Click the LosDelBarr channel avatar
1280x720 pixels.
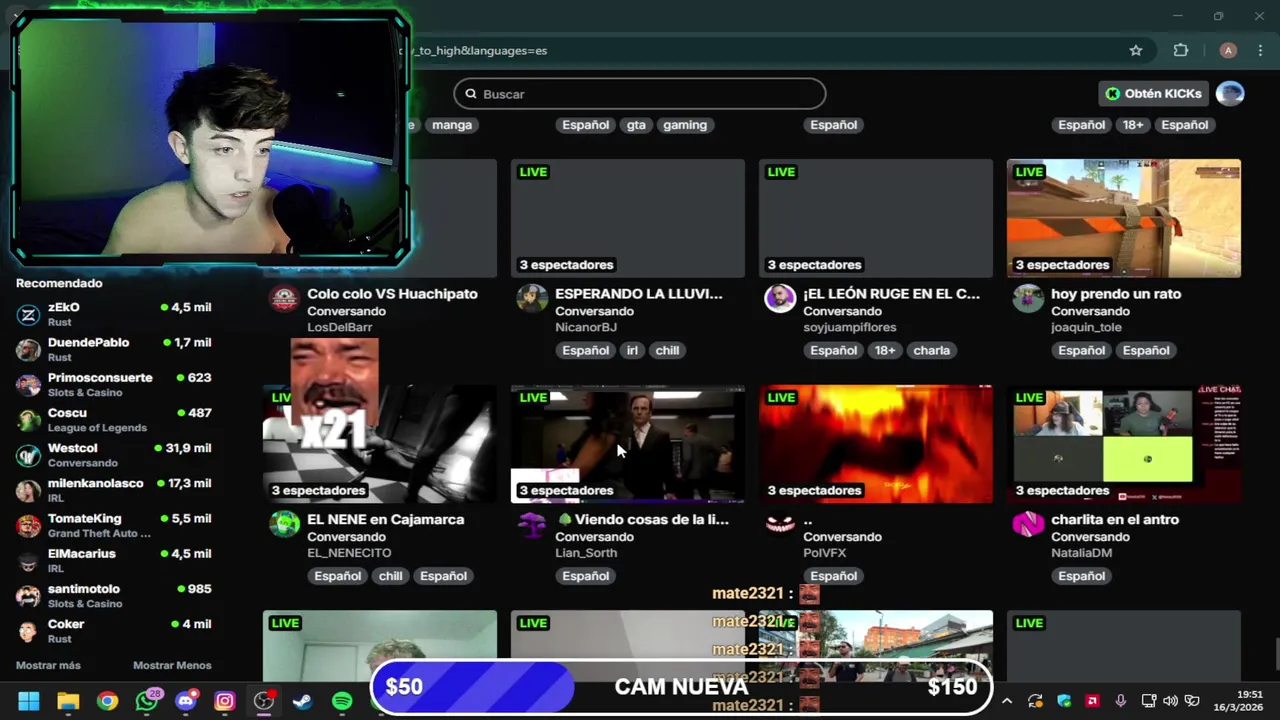284,298
